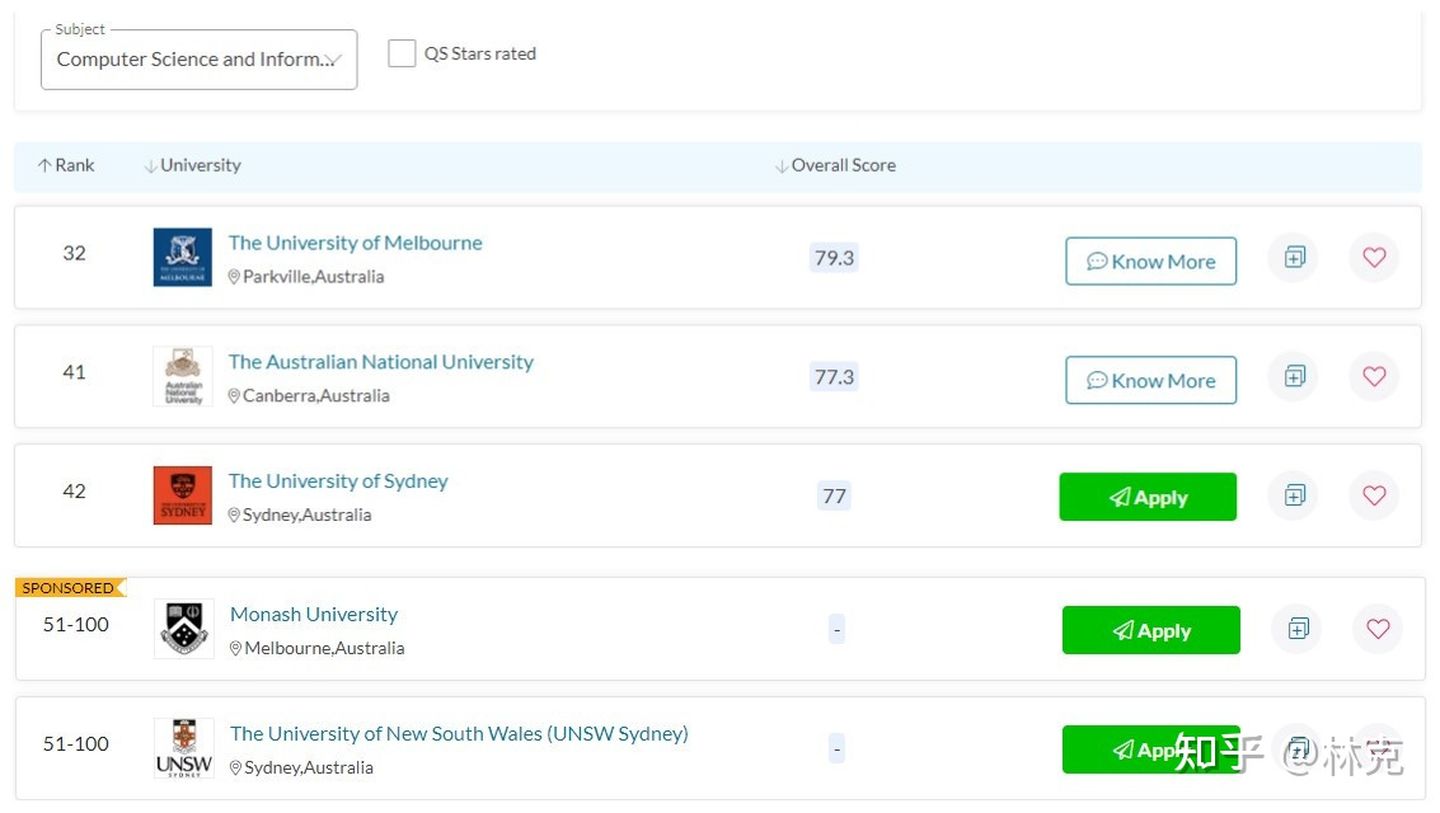The image size is (1440, 813).
Task: Open The University of New South Wales link
Action: point(459,733)
